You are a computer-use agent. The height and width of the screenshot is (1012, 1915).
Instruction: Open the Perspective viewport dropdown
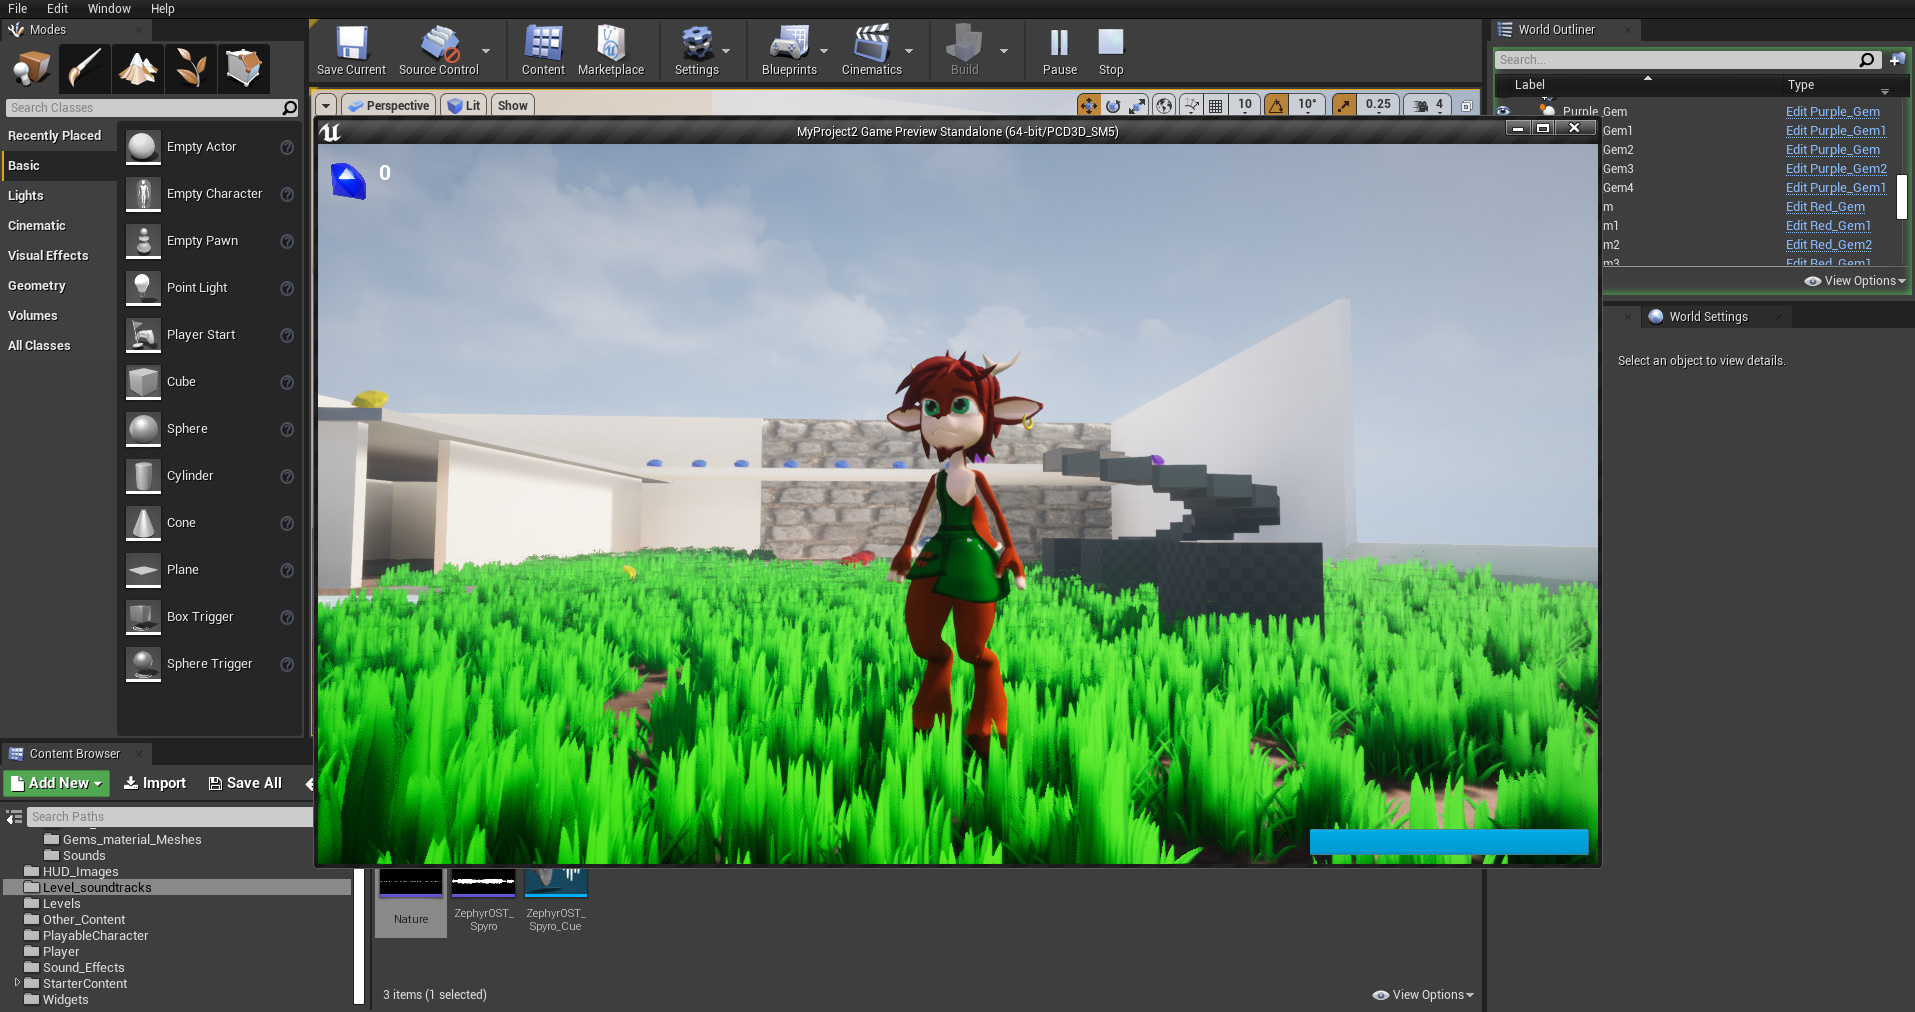[x=388, y=105]
